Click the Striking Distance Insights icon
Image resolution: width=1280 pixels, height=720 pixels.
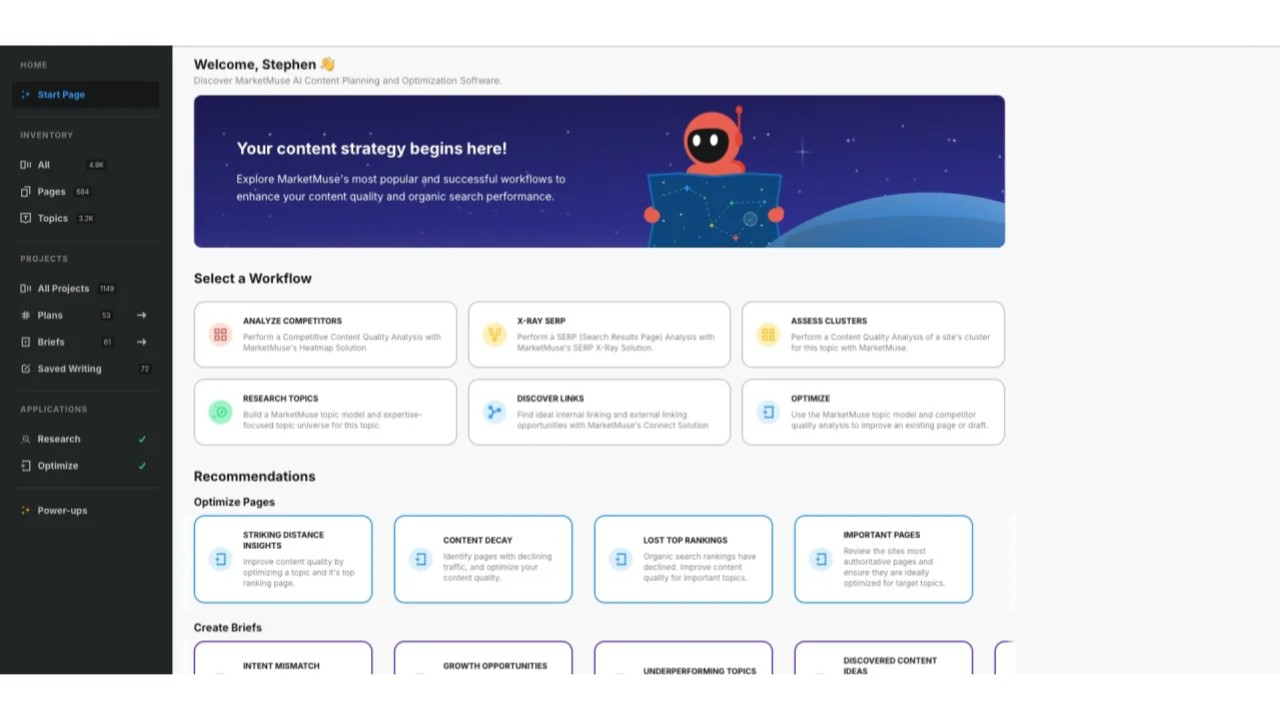(x=221, y=559)
